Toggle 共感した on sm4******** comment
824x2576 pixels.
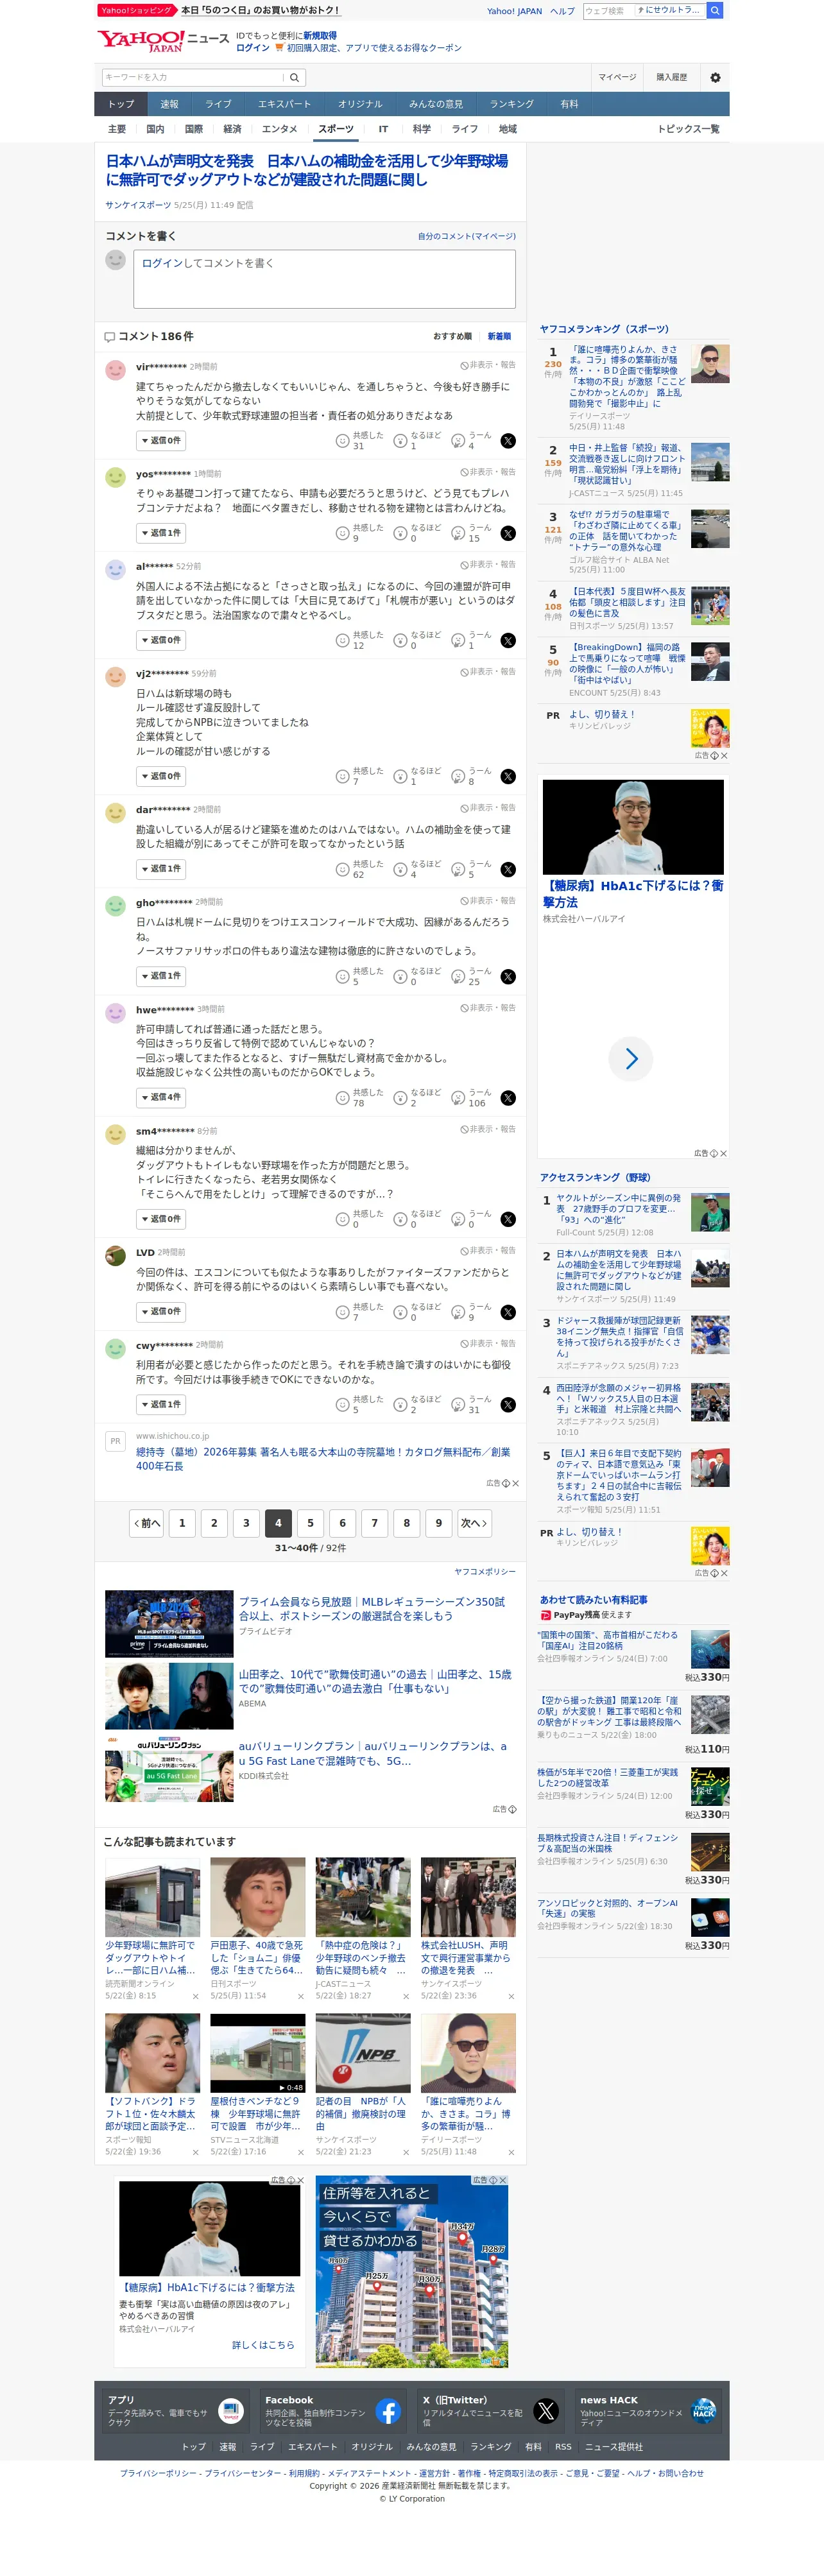pos(359,1219)
